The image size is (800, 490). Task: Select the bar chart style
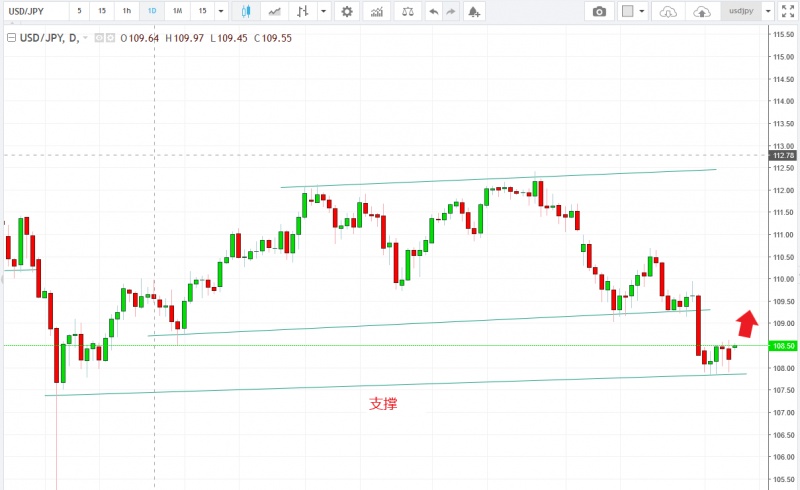click(x=303, y=11)
